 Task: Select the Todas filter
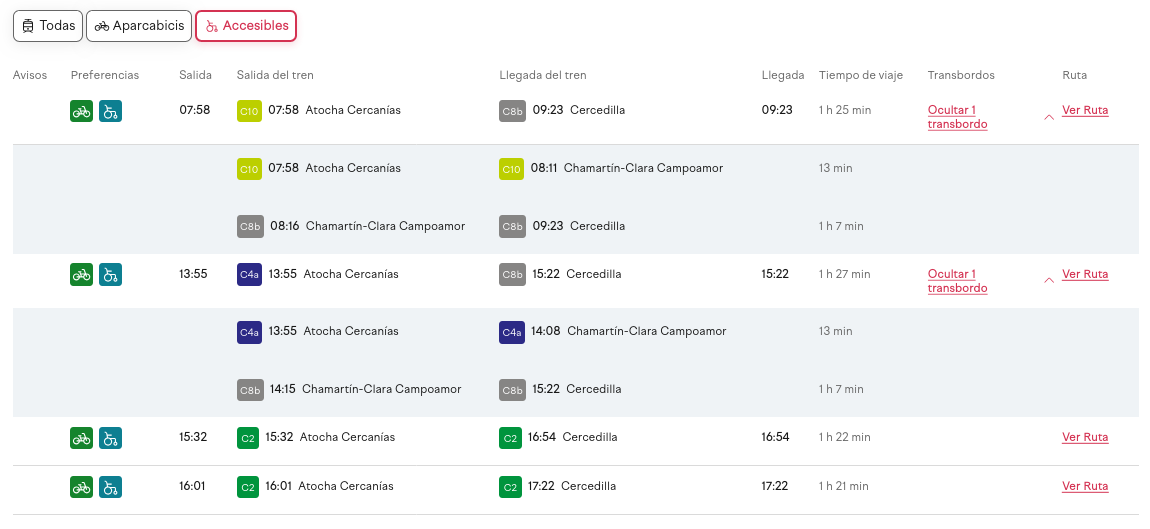[48, 26]
